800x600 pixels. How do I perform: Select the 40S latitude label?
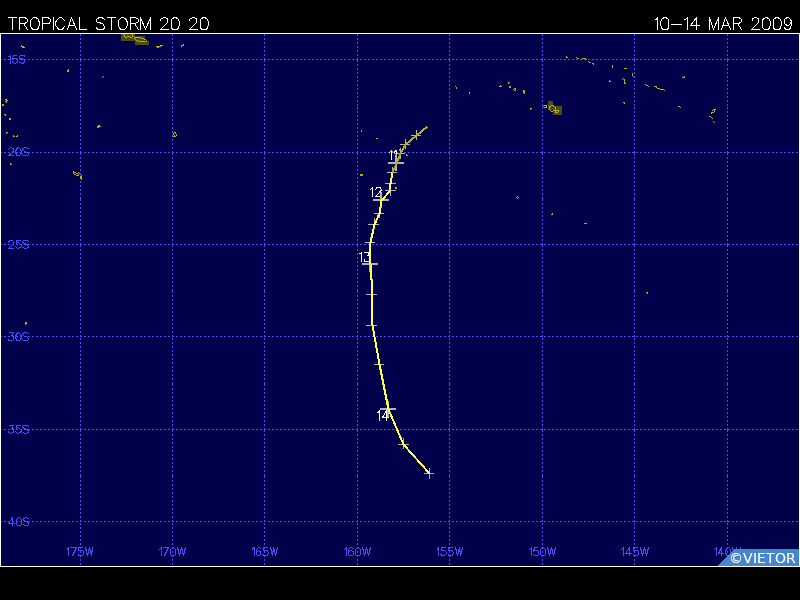[18, 522]
